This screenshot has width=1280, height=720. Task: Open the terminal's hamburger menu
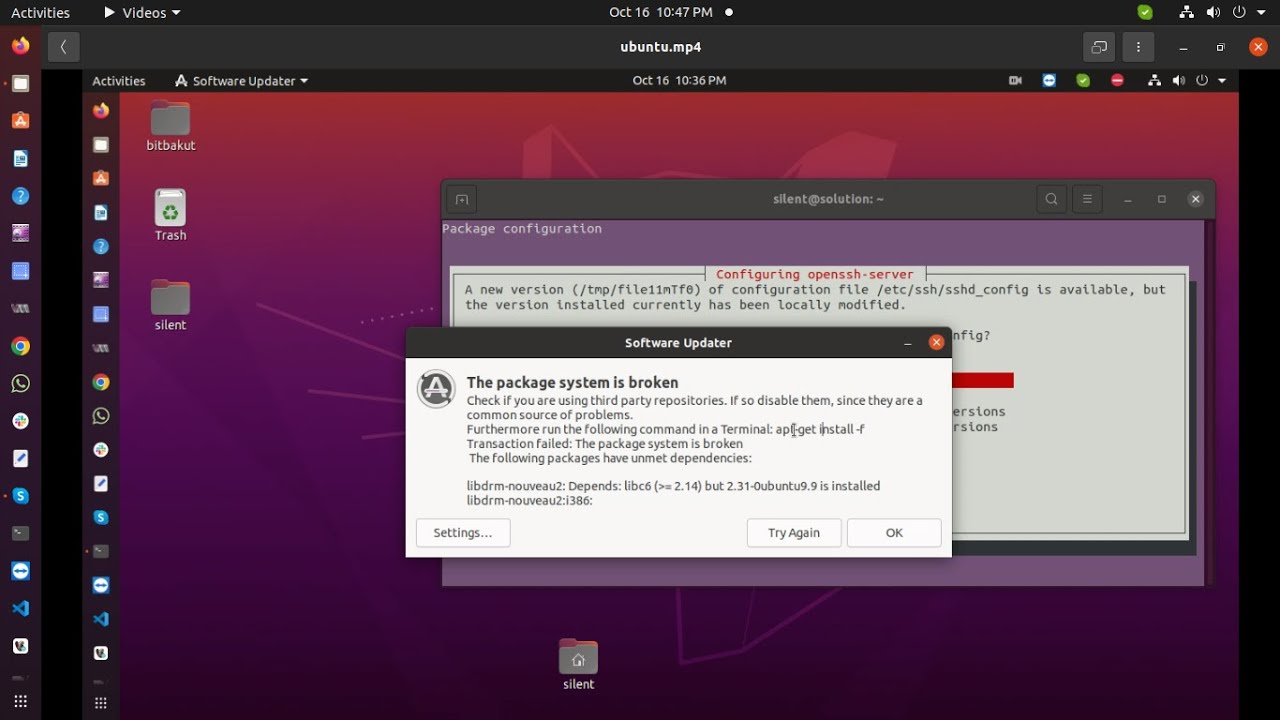click(1087, 199)
